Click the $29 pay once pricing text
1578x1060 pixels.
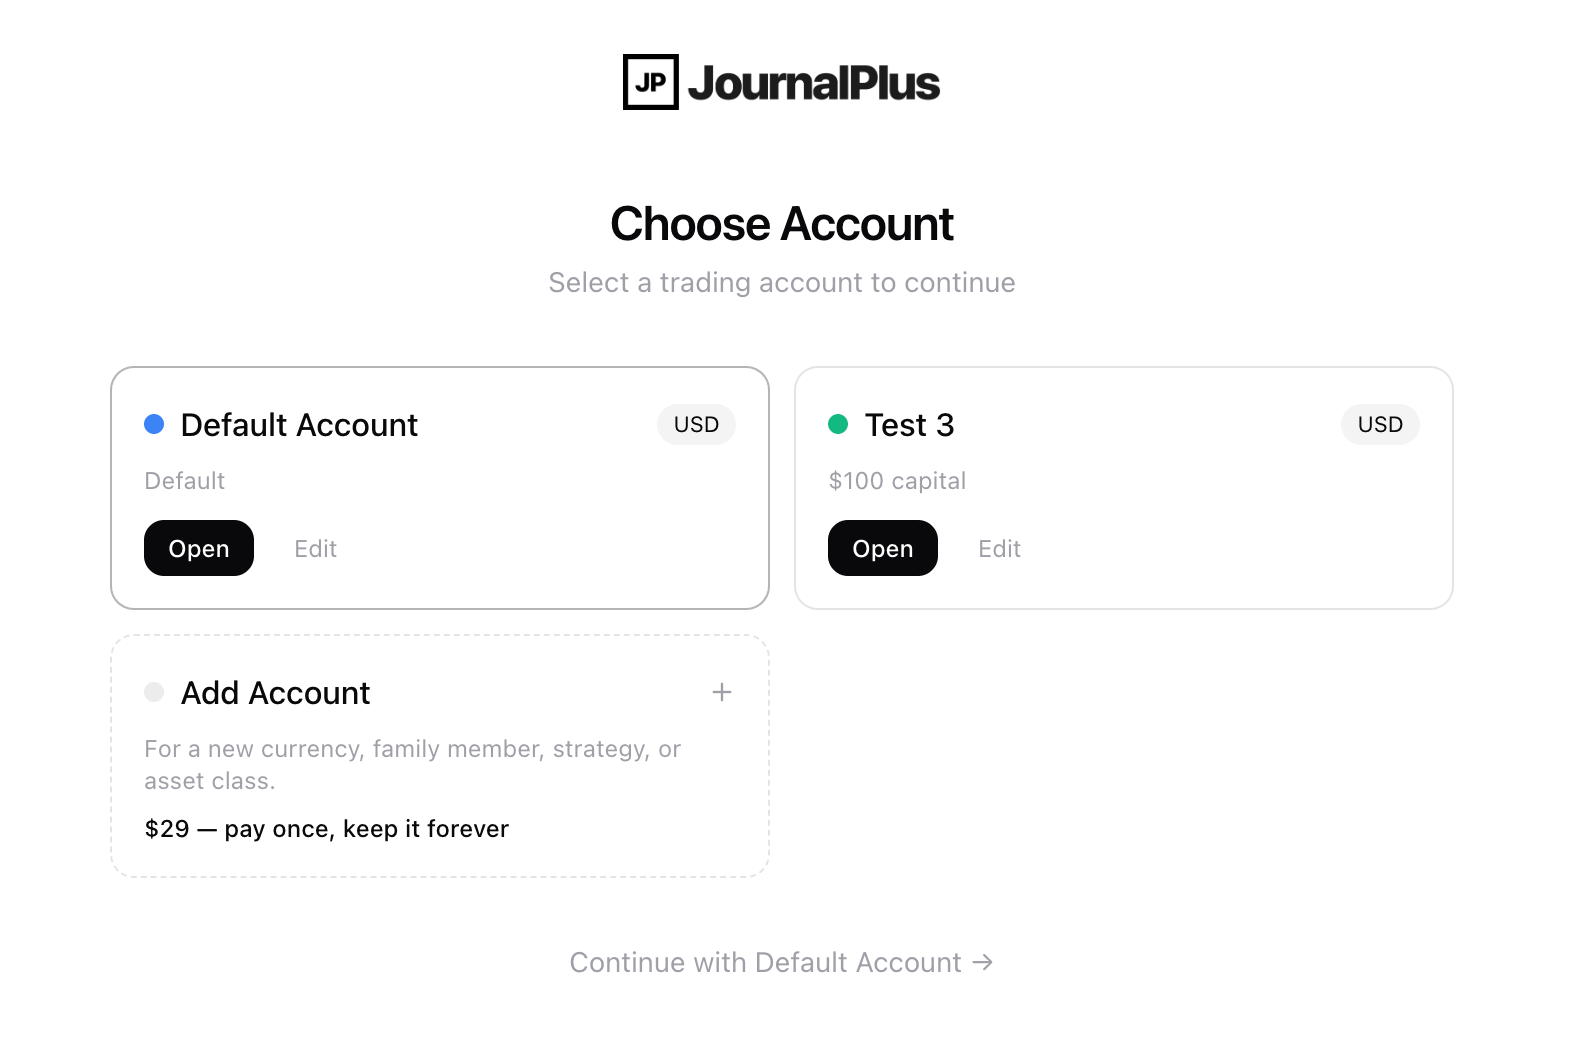tap(327, 829)
